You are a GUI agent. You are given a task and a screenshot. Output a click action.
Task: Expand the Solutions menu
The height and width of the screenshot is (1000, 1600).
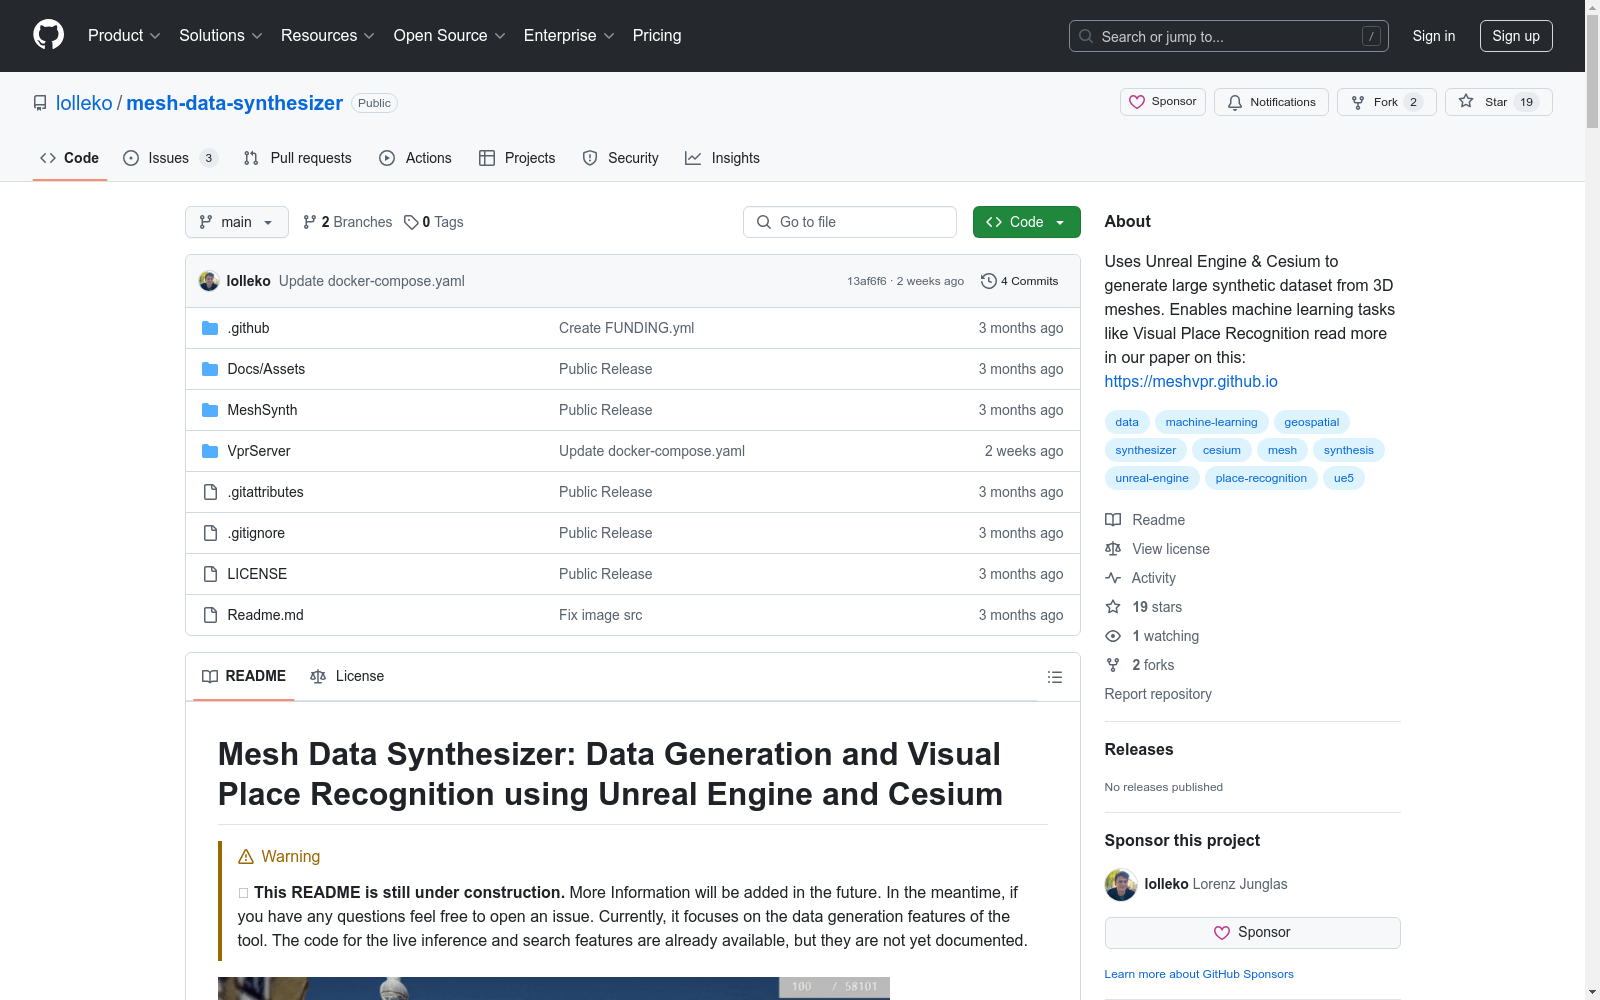click(221, 36)
